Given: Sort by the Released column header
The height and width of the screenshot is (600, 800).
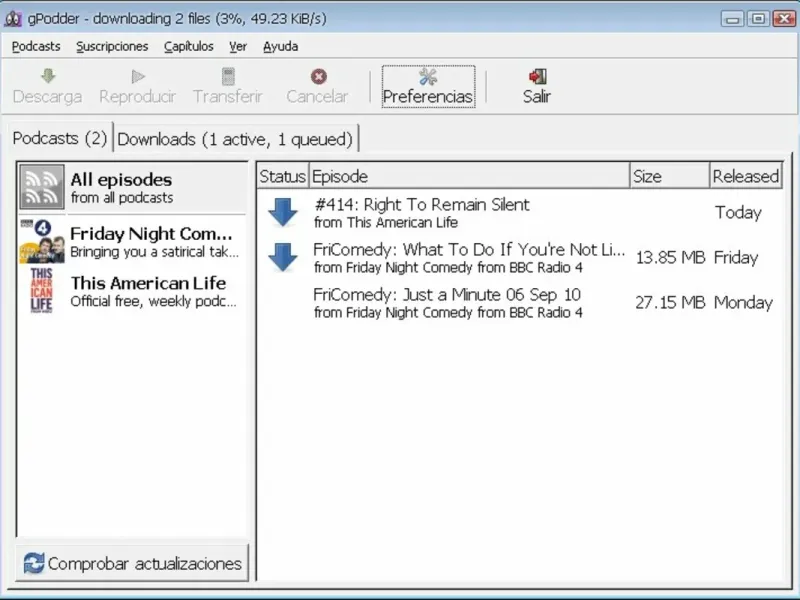Looking at the screenshot, I should tap(745, 177).
